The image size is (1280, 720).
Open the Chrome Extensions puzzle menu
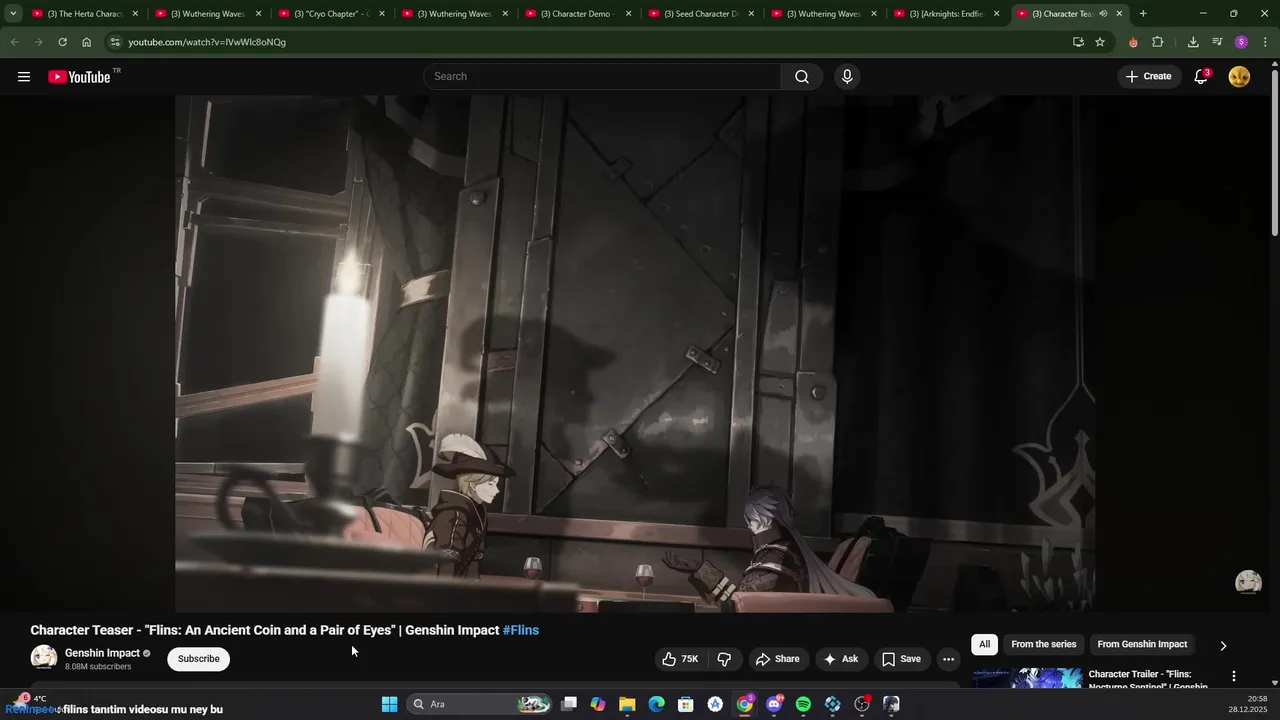pyautogui.click(x=1158, y=42)
